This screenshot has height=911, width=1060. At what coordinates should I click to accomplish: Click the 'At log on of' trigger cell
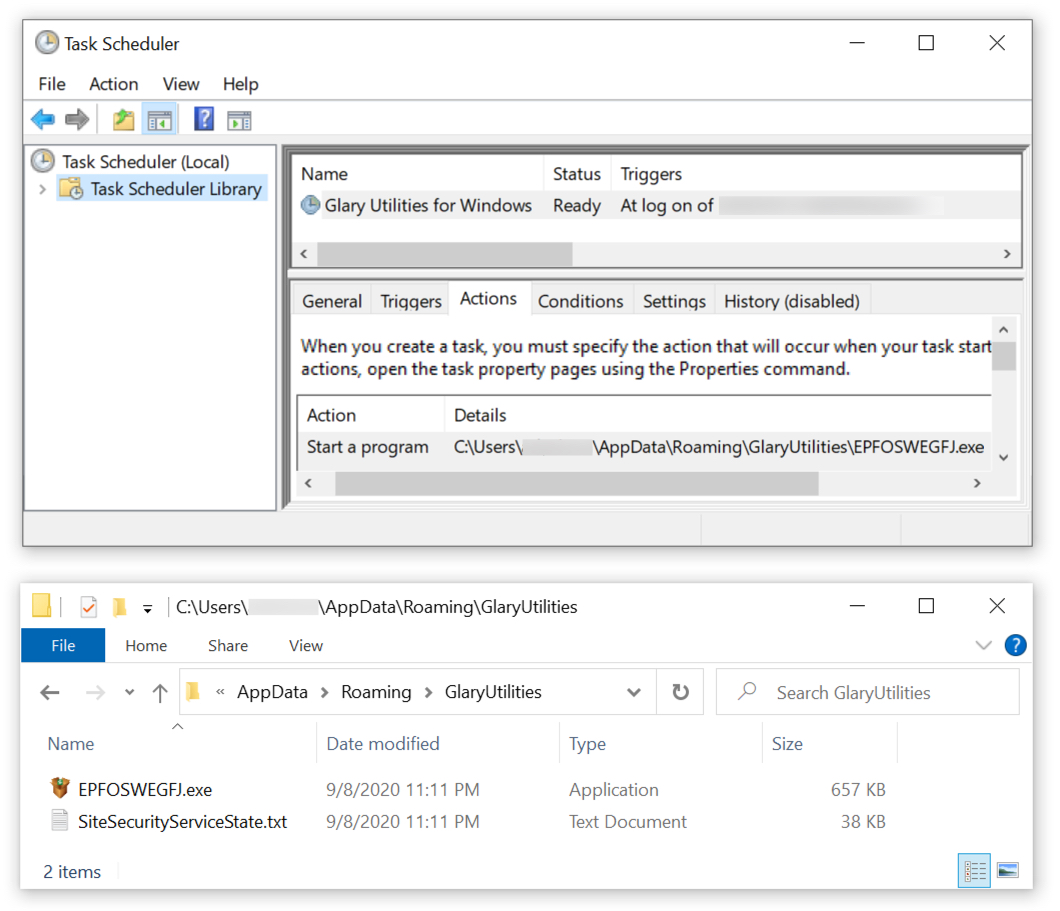coord(667,205)
